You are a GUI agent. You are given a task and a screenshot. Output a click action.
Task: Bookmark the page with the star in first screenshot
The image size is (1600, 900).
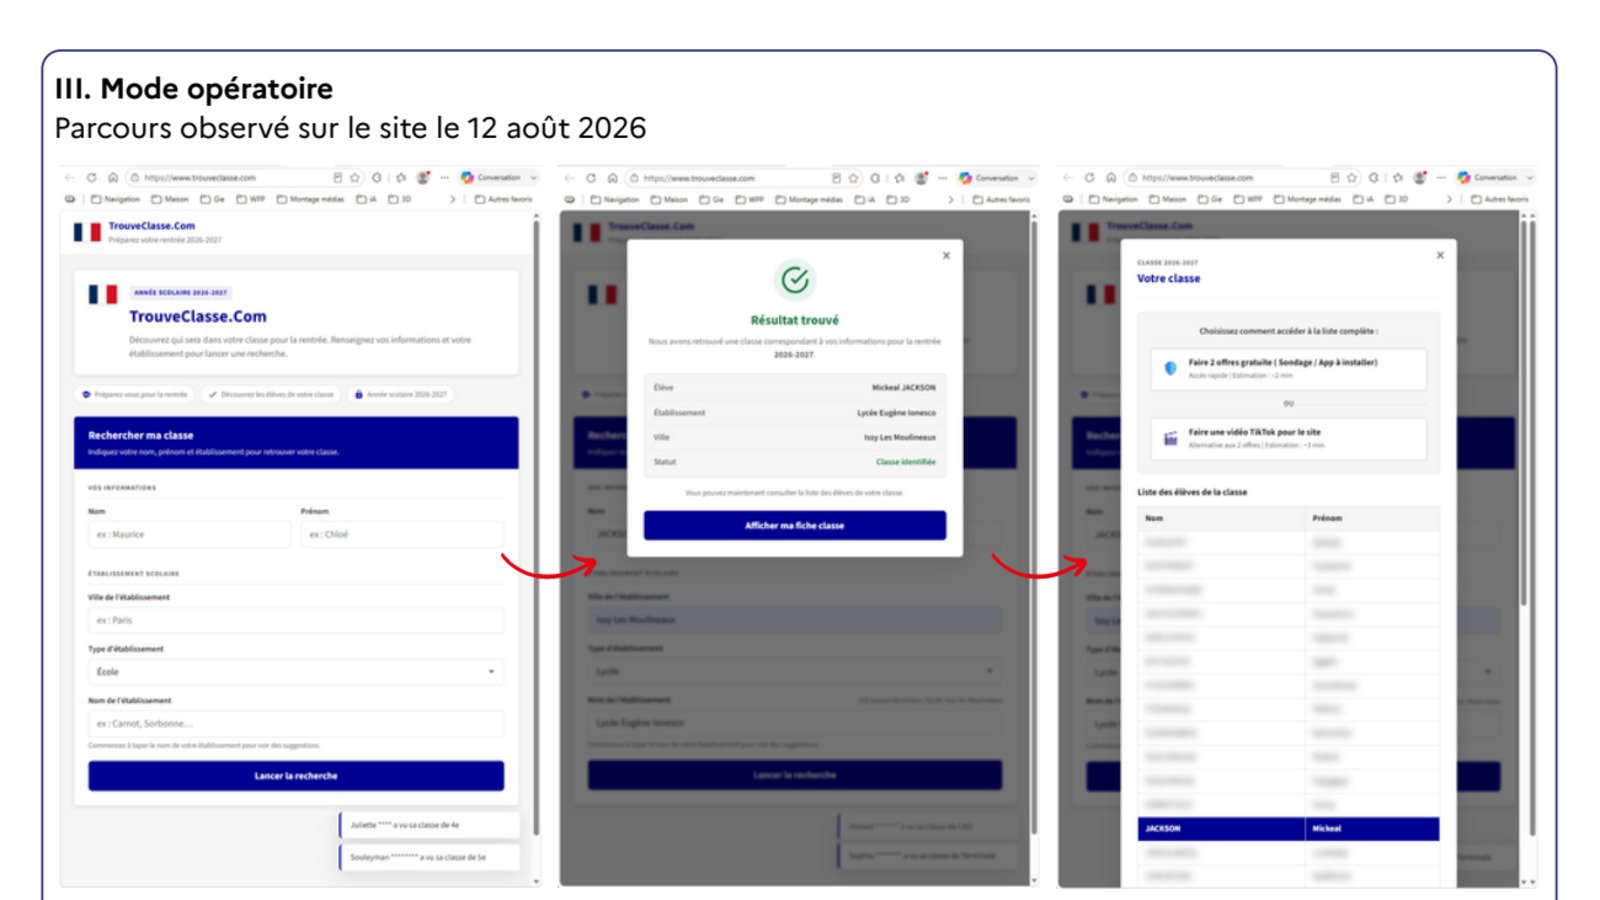coord(354,178)
